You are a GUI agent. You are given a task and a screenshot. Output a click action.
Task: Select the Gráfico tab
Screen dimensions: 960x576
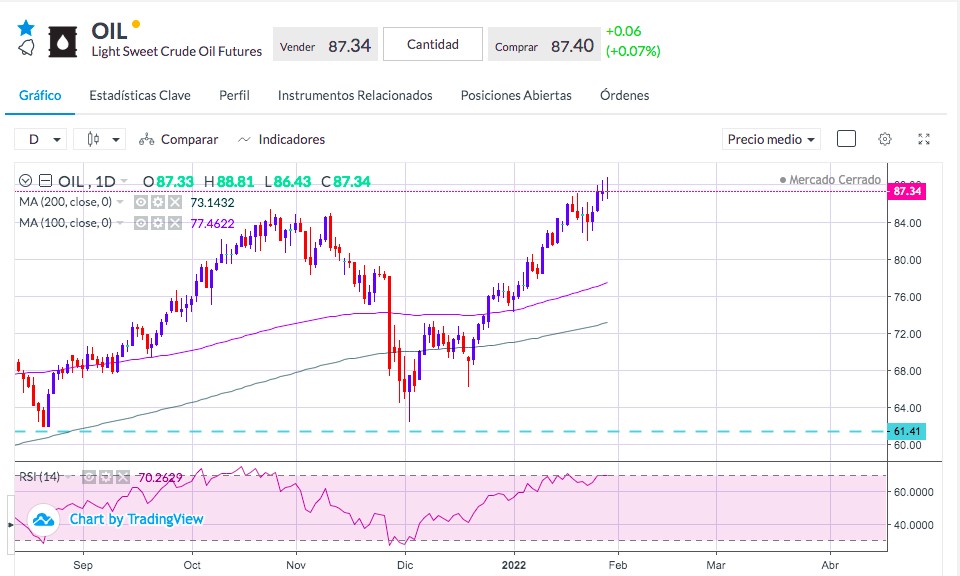pos(40,95)
